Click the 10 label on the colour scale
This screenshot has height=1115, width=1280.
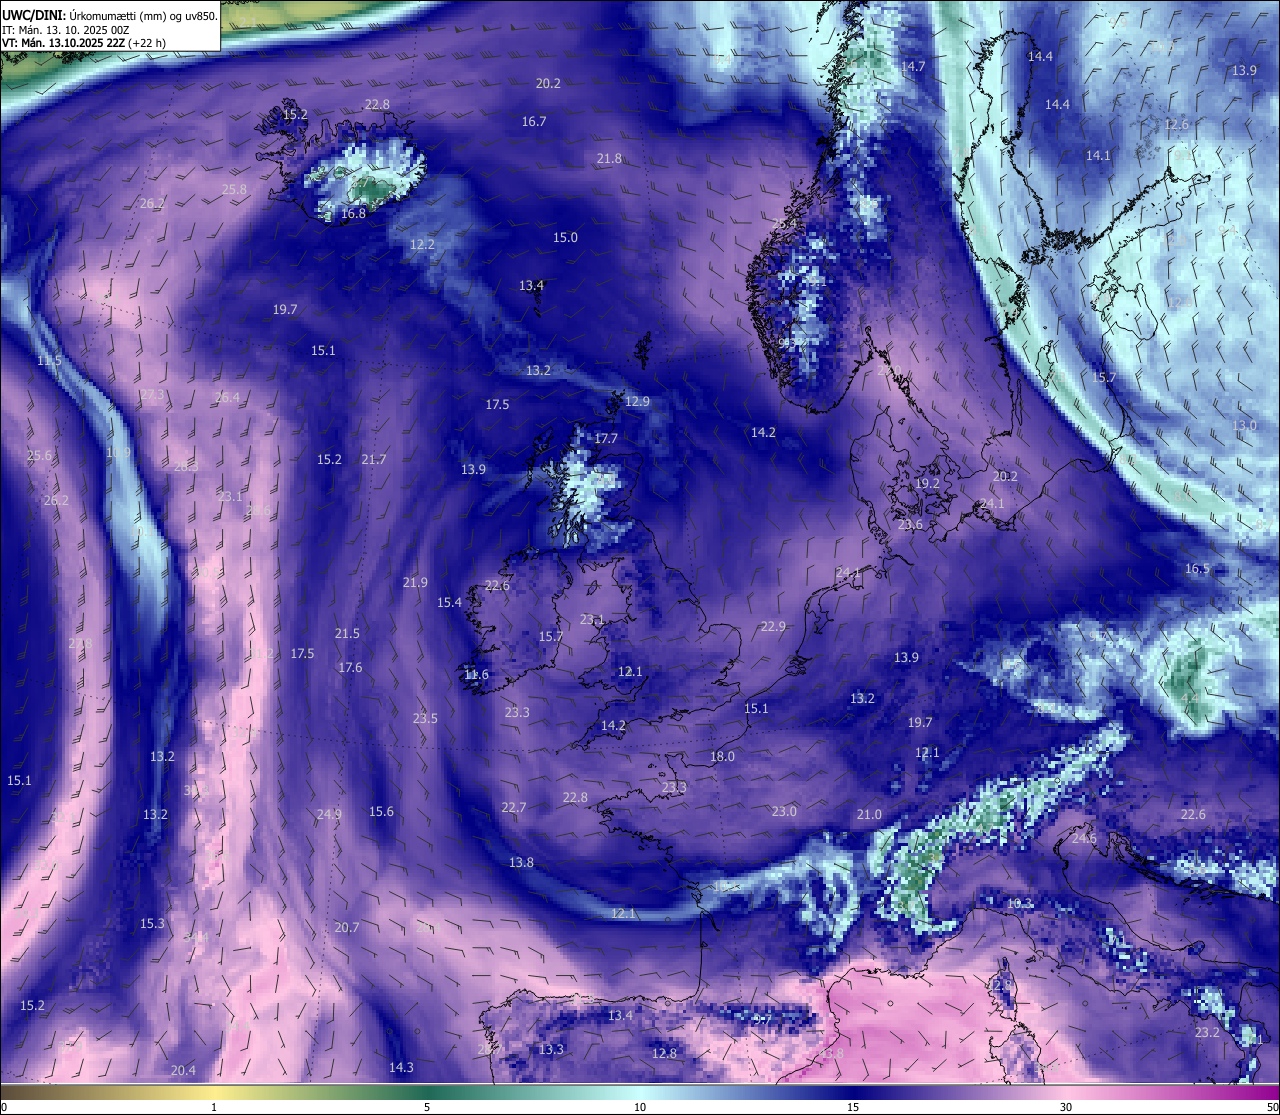(640, 1107)
